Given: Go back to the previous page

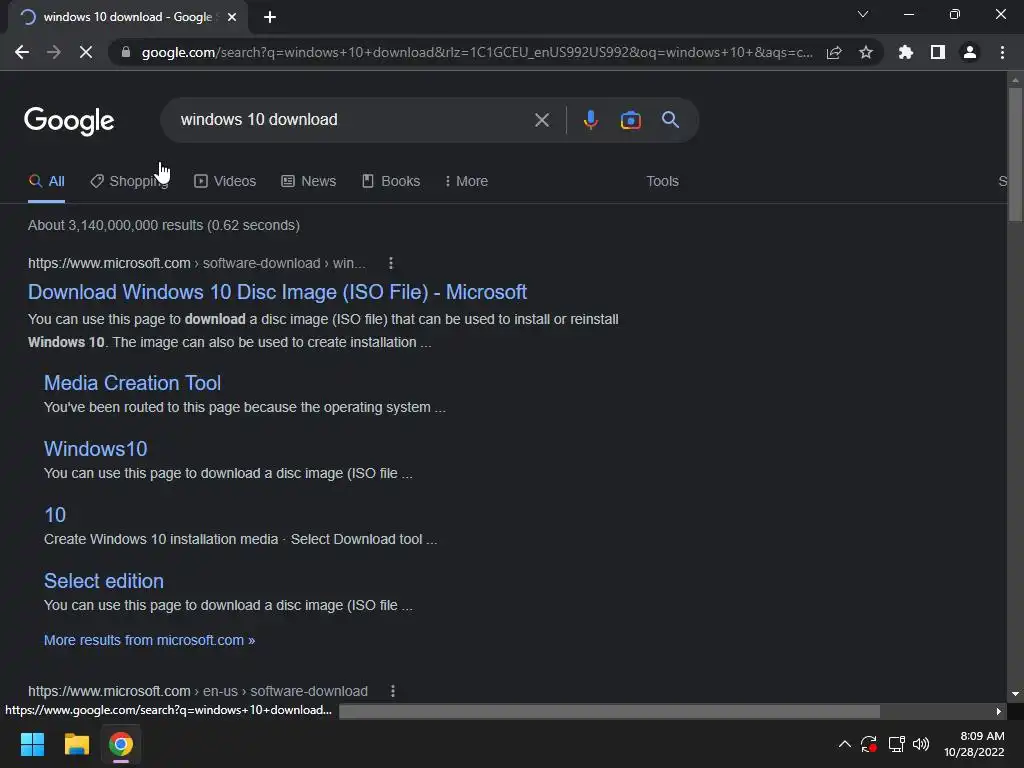Looking at the screenshot, I should pyautogui.click(x=22, y=52).
